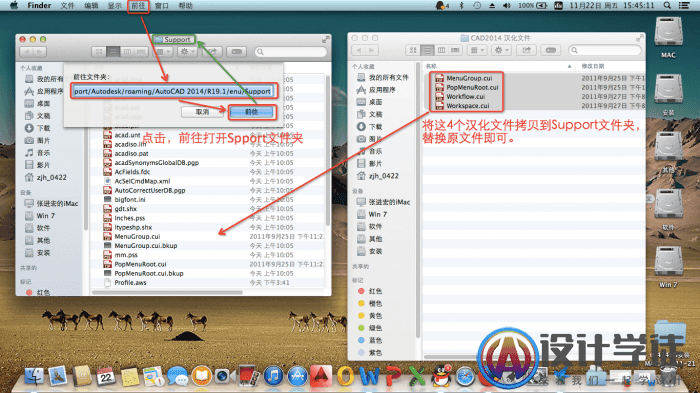Open Finder from the Dock
700x393 pixels.
point(34,376)
